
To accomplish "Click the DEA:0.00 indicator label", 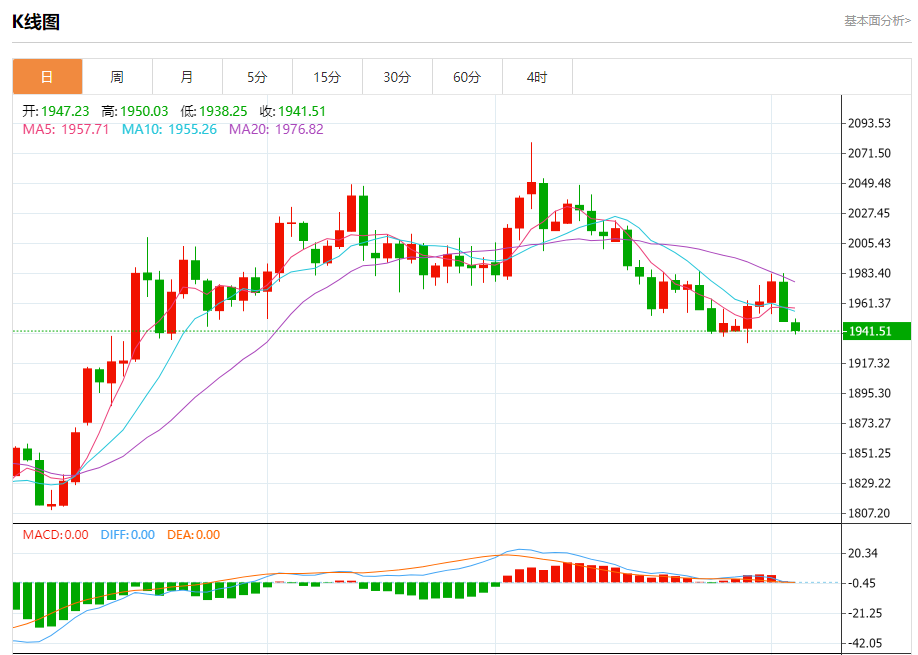I will (193, 534).
